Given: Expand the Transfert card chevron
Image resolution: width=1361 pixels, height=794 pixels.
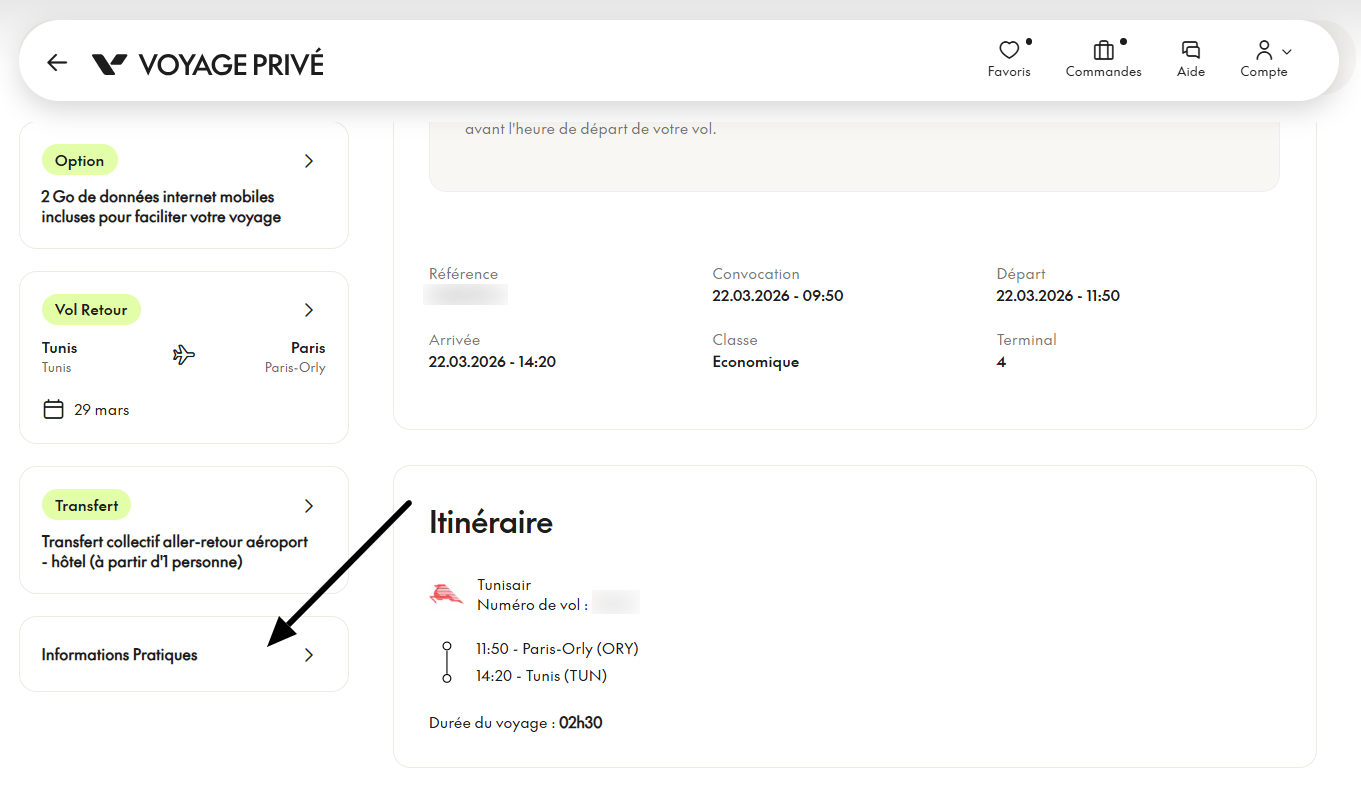Looking at the screenshot, I should click(309, 506).
